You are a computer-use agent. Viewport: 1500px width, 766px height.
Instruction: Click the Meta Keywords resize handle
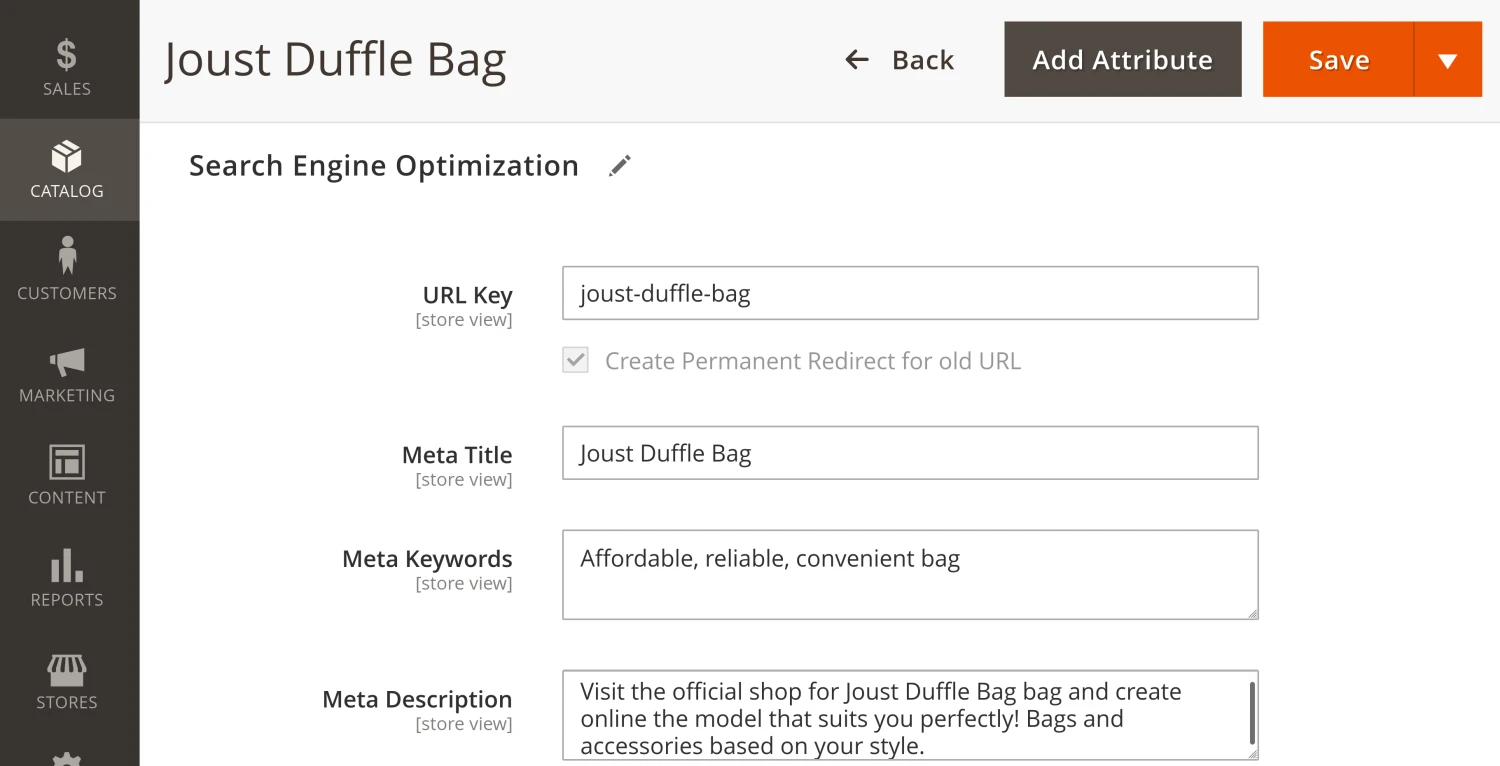(x=1252, y=613)
